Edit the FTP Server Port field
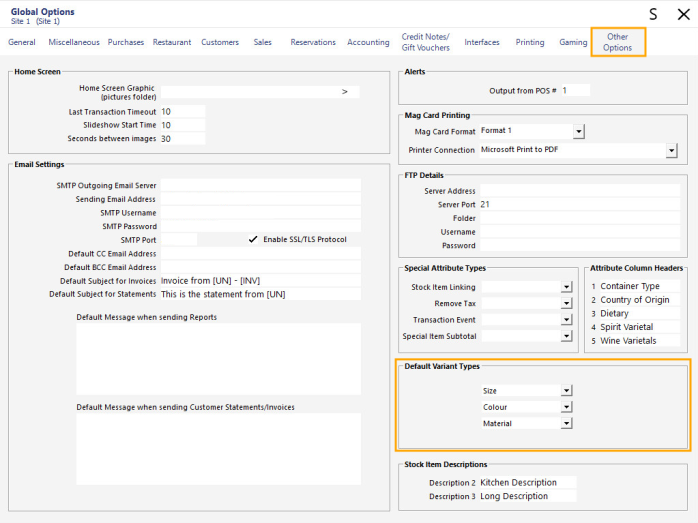This screenshot has height=523, width=698. pos(580,205)
